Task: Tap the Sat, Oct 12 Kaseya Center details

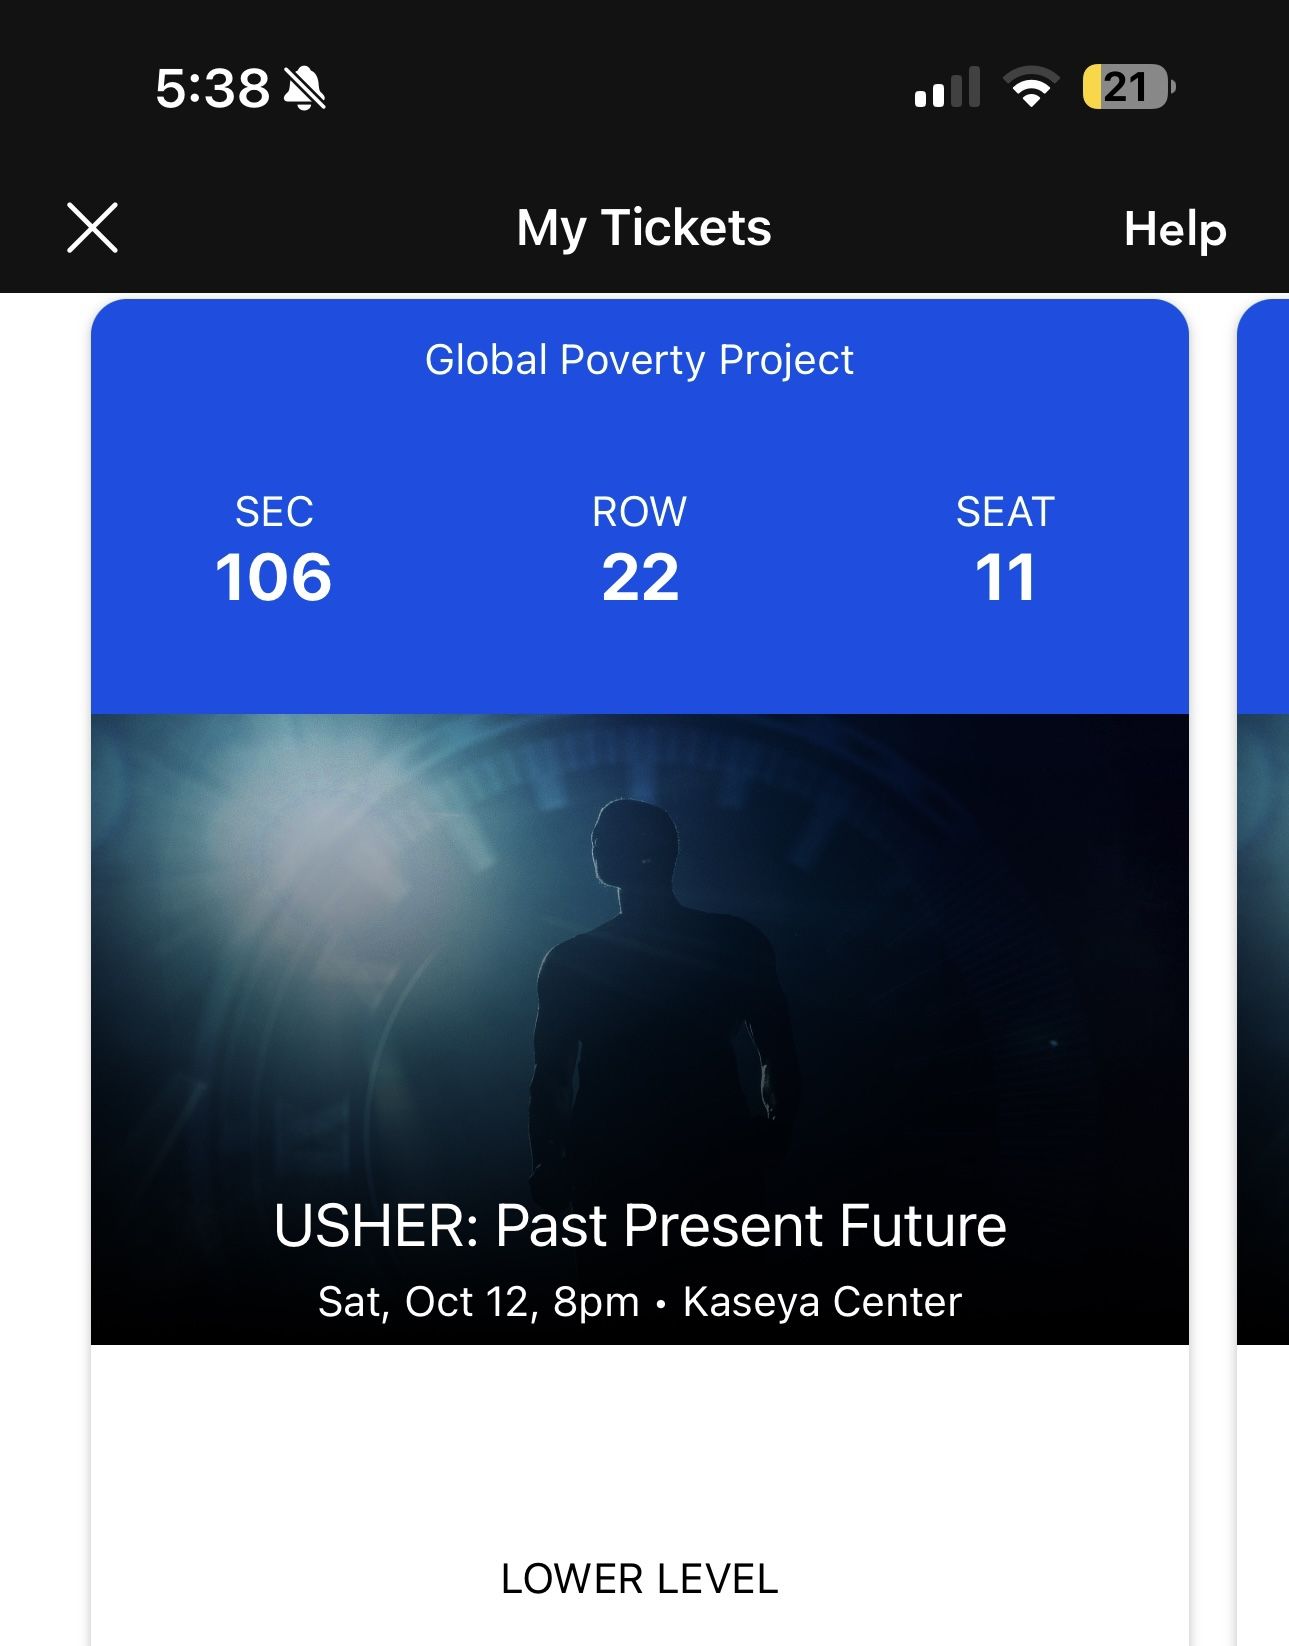Action: [640, 1302]
